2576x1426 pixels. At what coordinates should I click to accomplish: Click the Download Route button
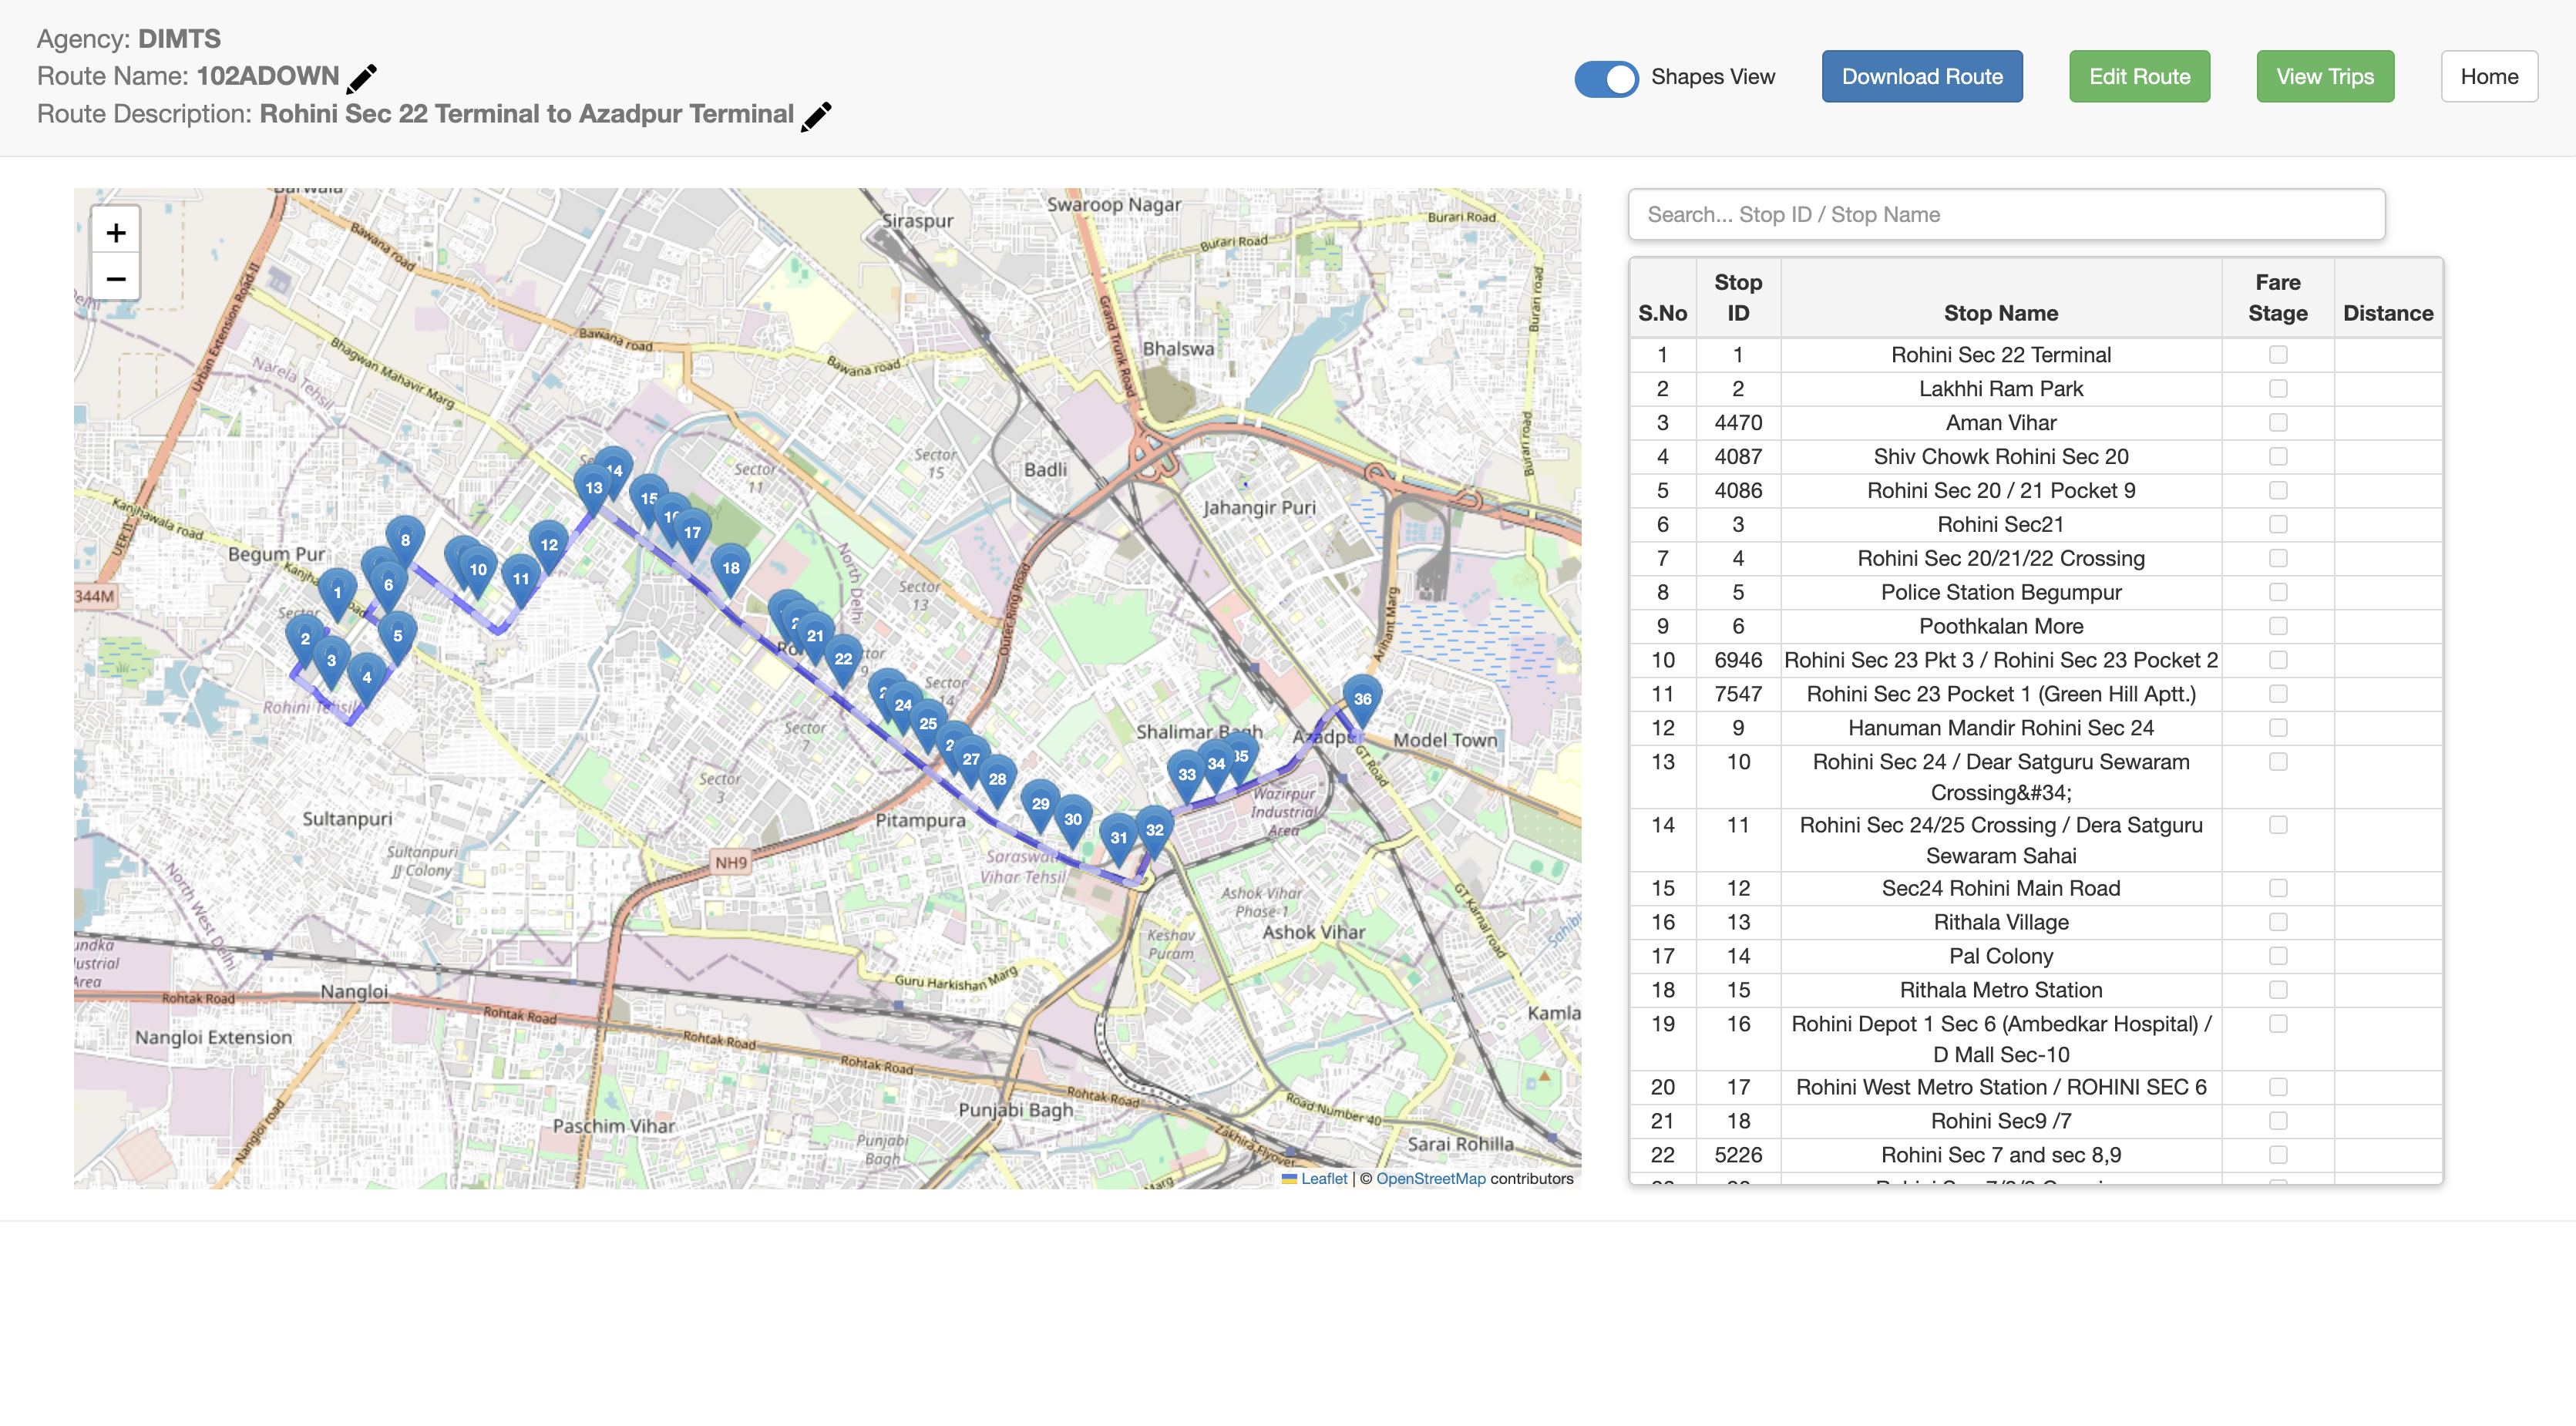(x=1922, y=77)
